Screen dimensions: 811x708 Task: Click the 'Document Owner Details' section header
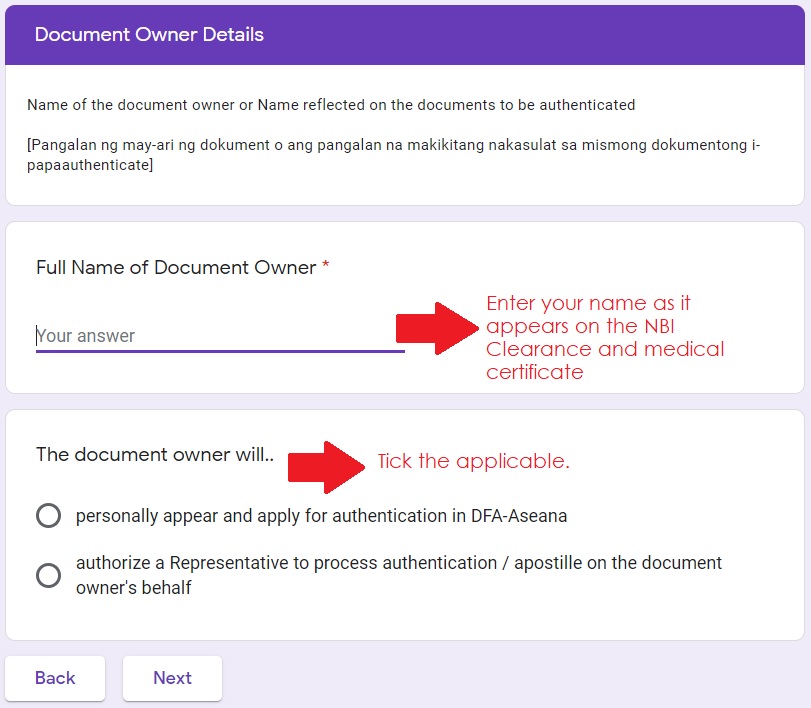[x=148, y=34]
